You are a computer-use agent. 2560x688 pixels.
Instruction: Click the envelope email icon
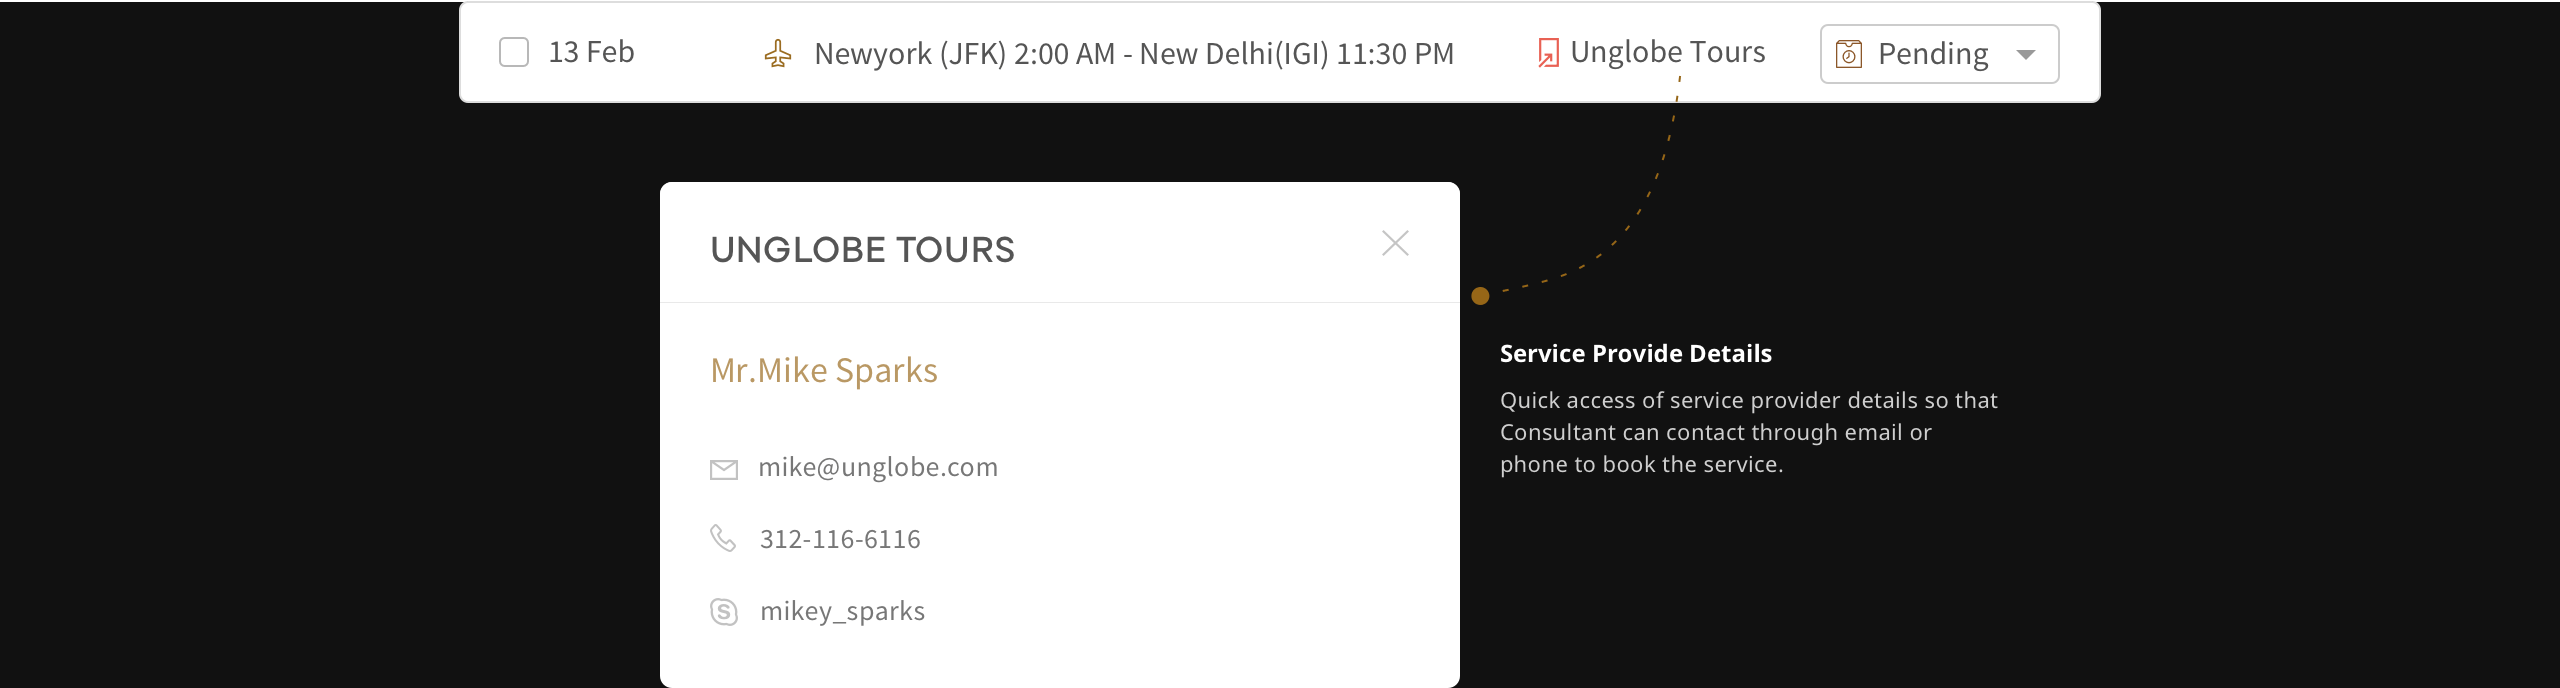(724, 469)
